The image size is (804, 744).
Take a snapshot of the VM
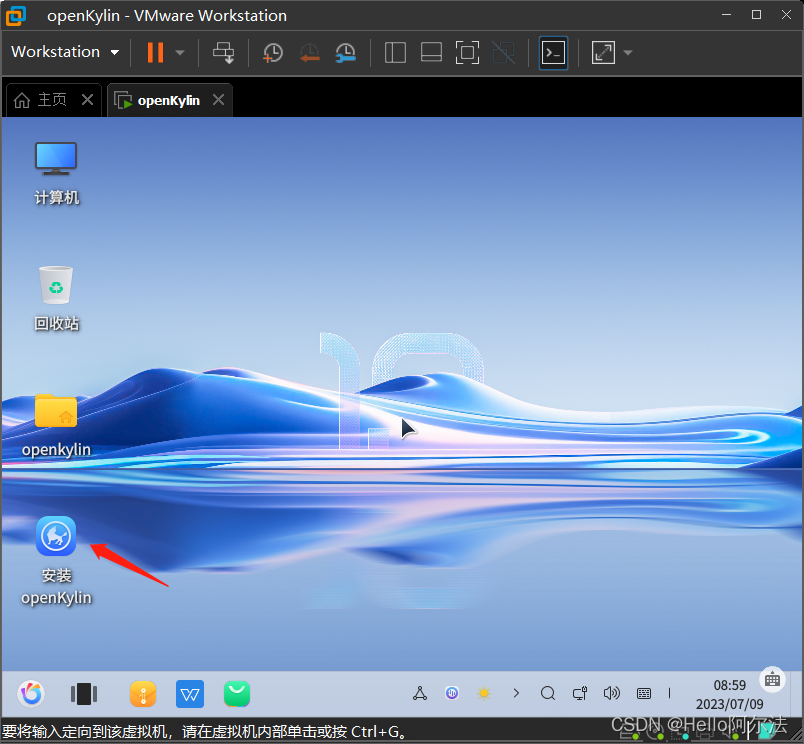pos(272,53)
